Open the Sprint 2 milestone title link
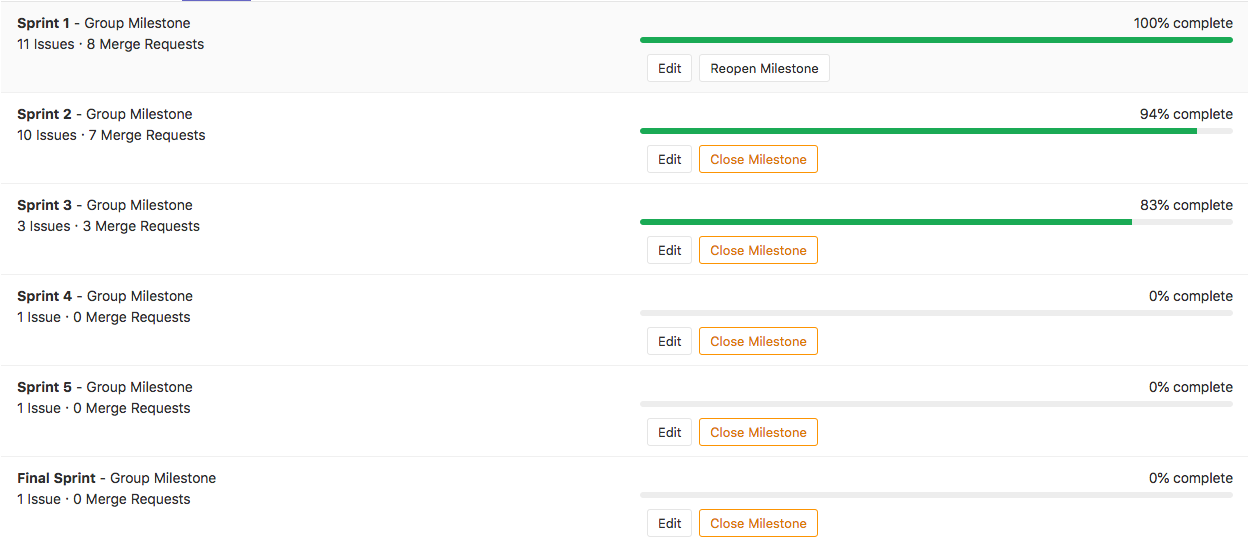The height and width of the screenshot is (556, 1248). click(x=45, y=114)
